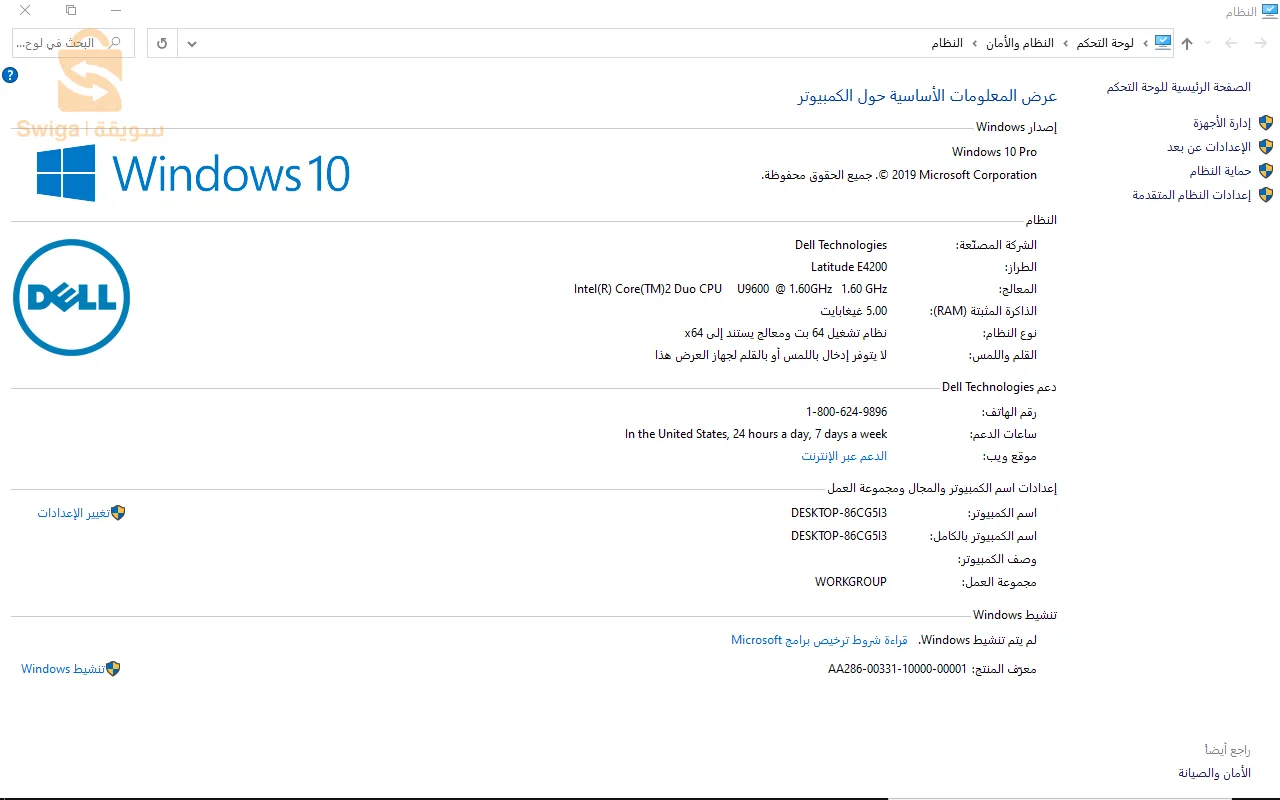Open قراءة شروط ترخيص برامج Microsoft link
This screenshot has width=1280, height=800.
[x=819, y=640]
